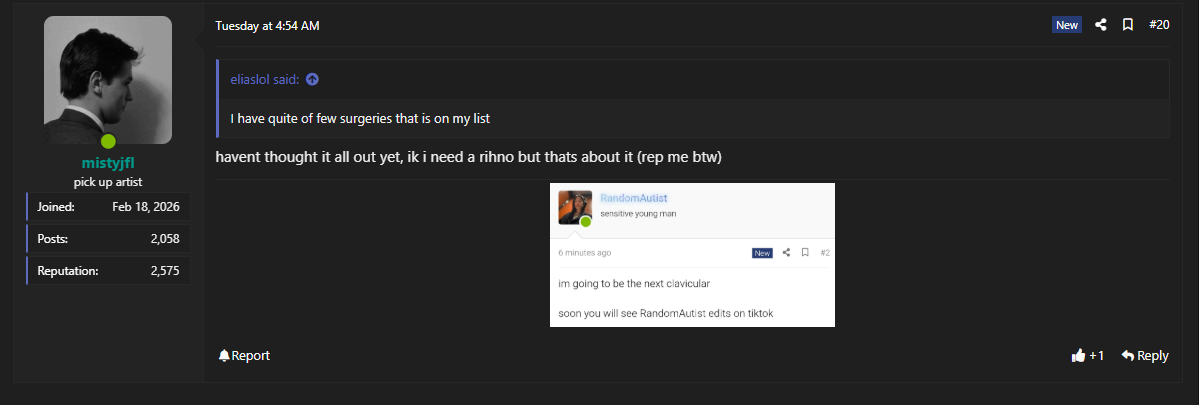The height and width of the screenshot is (405, 1199).
Task: Report this post
Action: coord(244,355)
